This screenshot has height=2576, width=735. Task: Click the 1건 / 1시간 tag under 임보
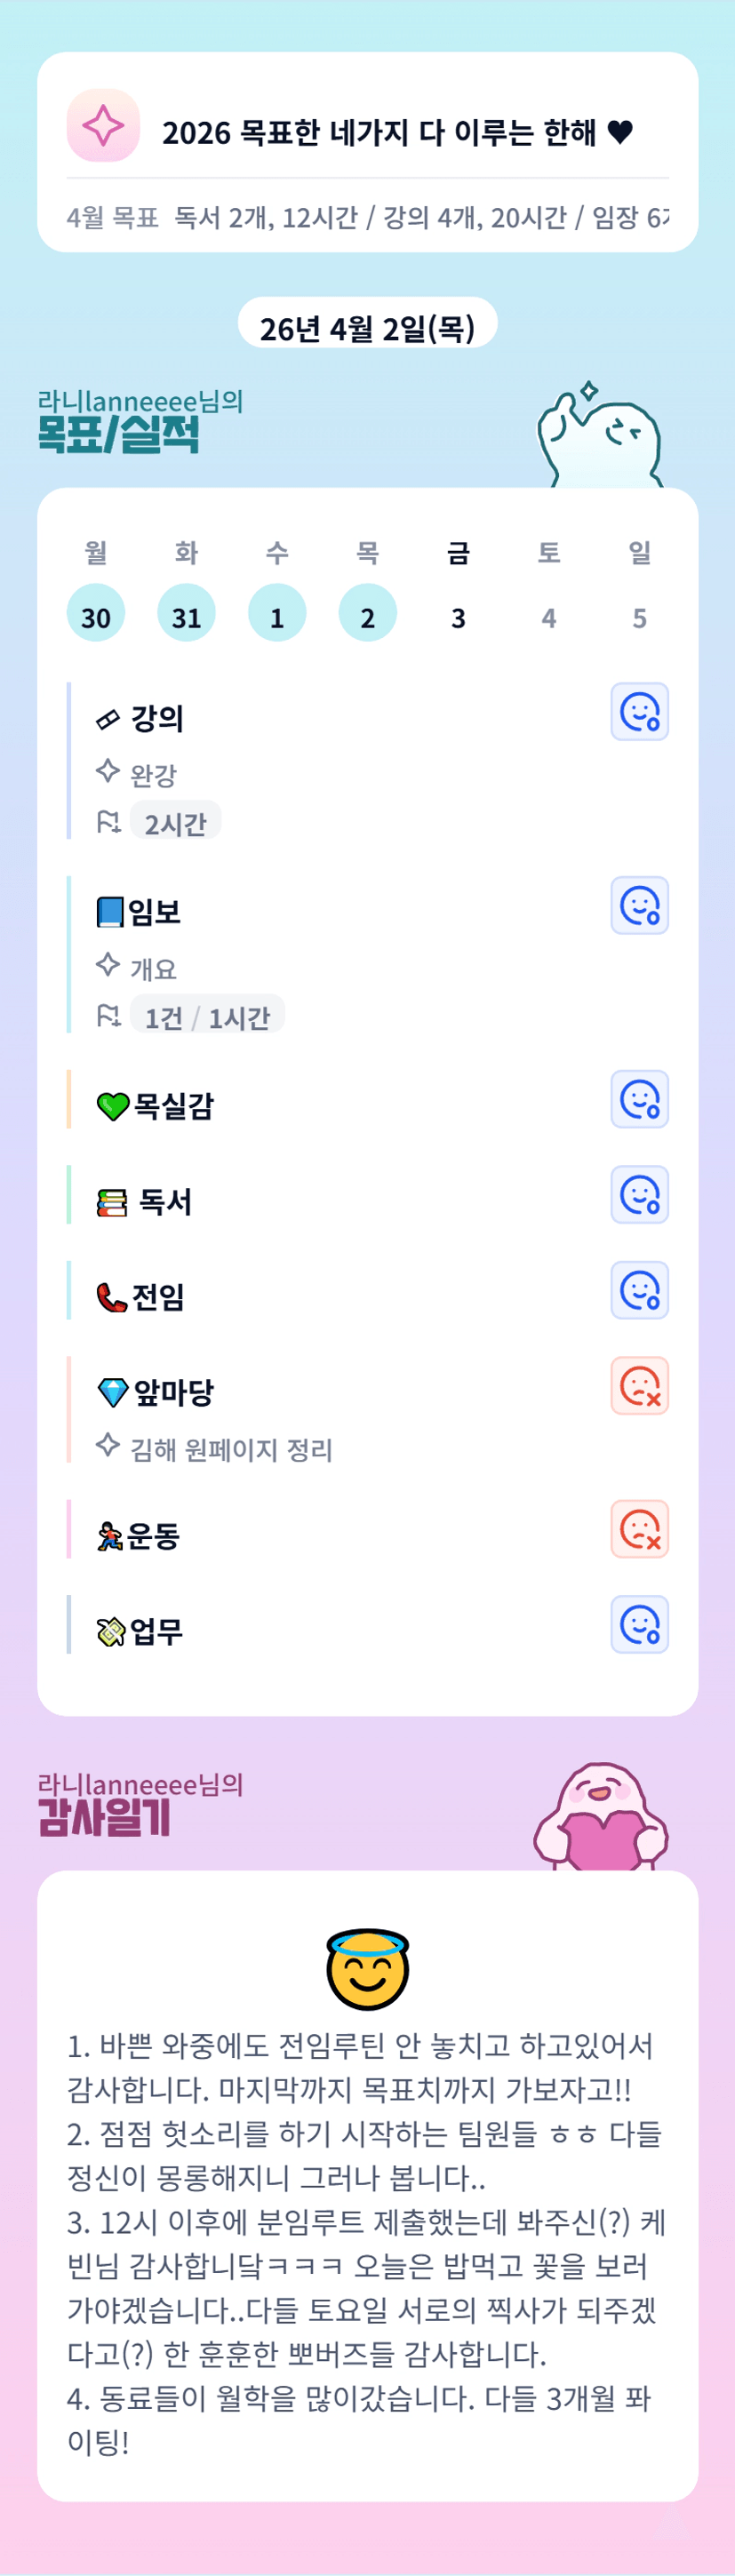207,1017
